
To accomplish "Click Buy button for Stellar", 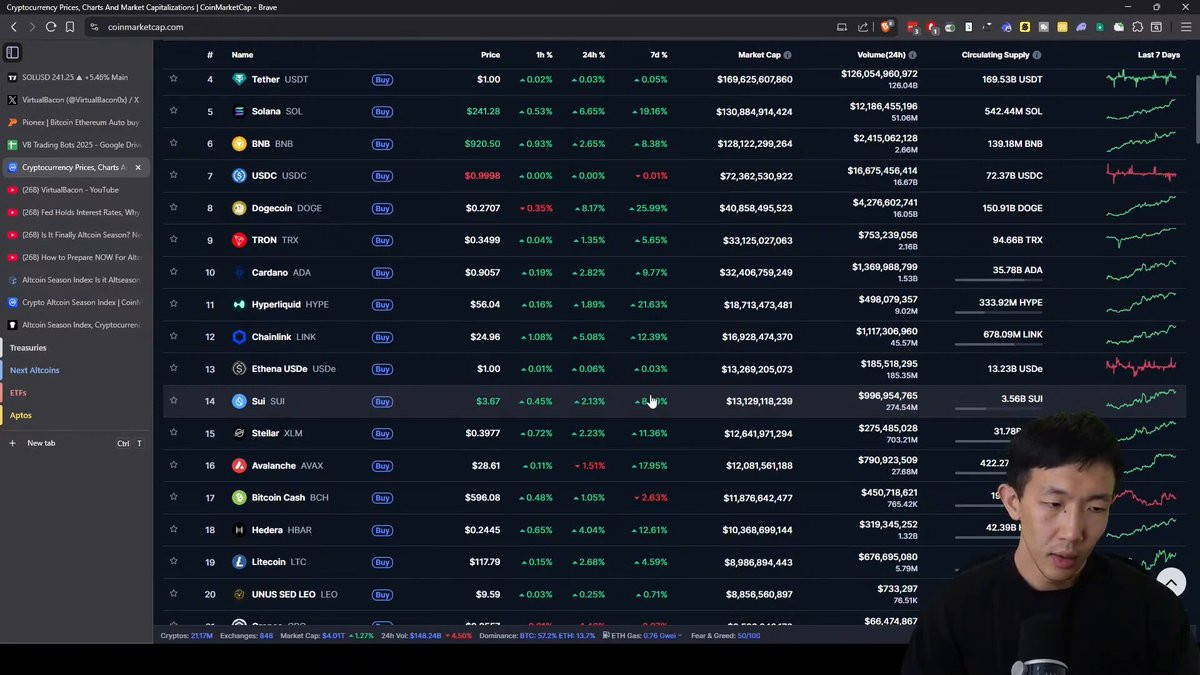I will click(x=382, y=434).
